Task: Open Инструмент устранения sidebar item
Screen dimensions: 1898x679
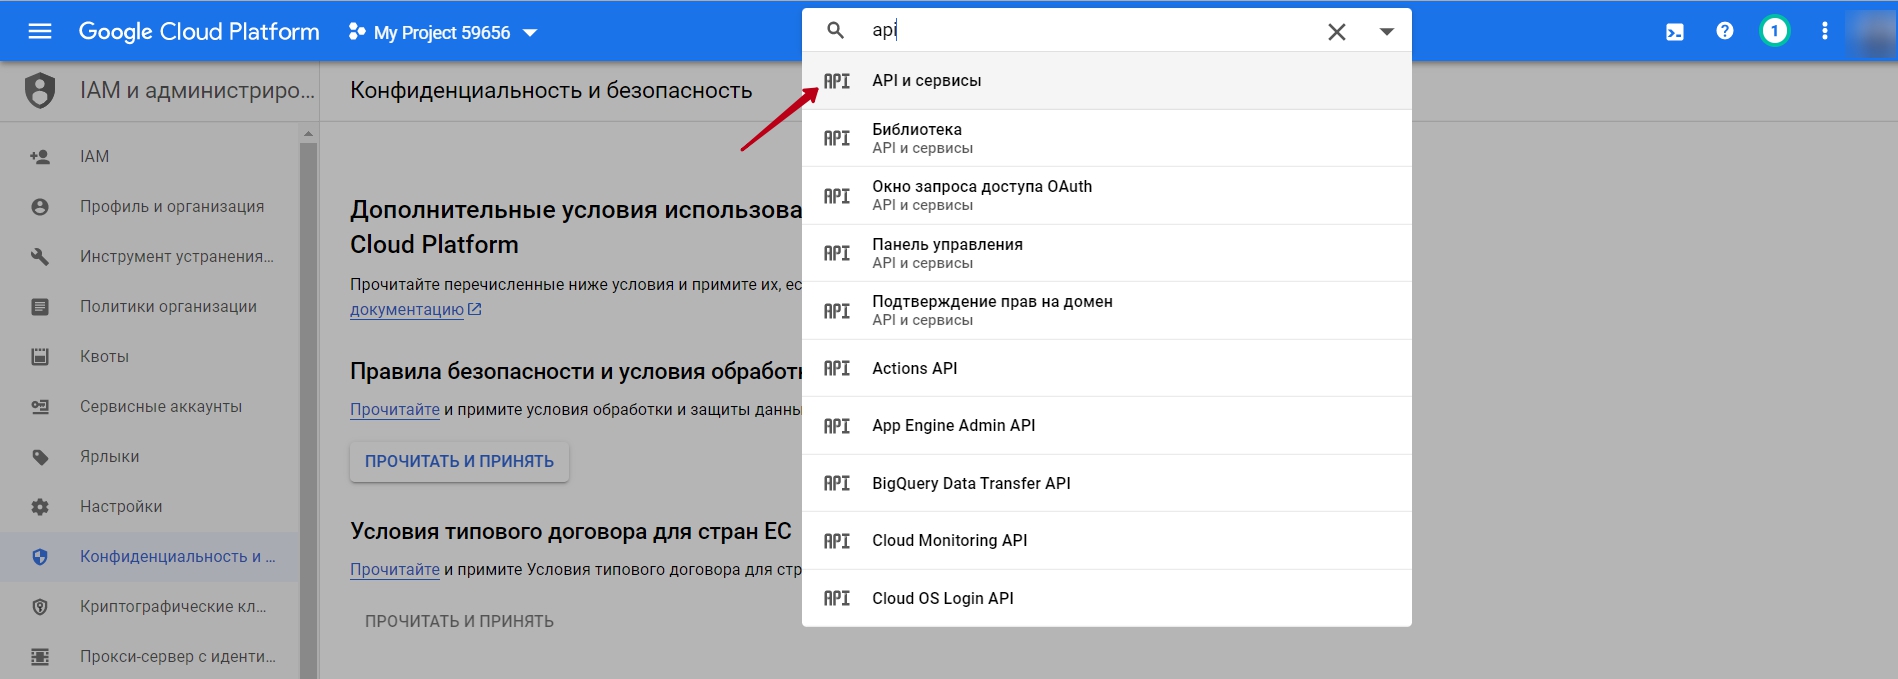Action: (150, 256)
